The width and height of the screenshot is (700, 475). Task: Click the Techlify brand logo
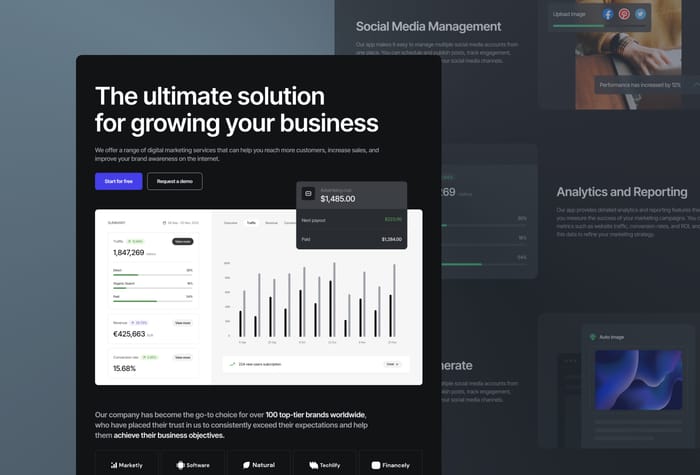tap(325, 465)
